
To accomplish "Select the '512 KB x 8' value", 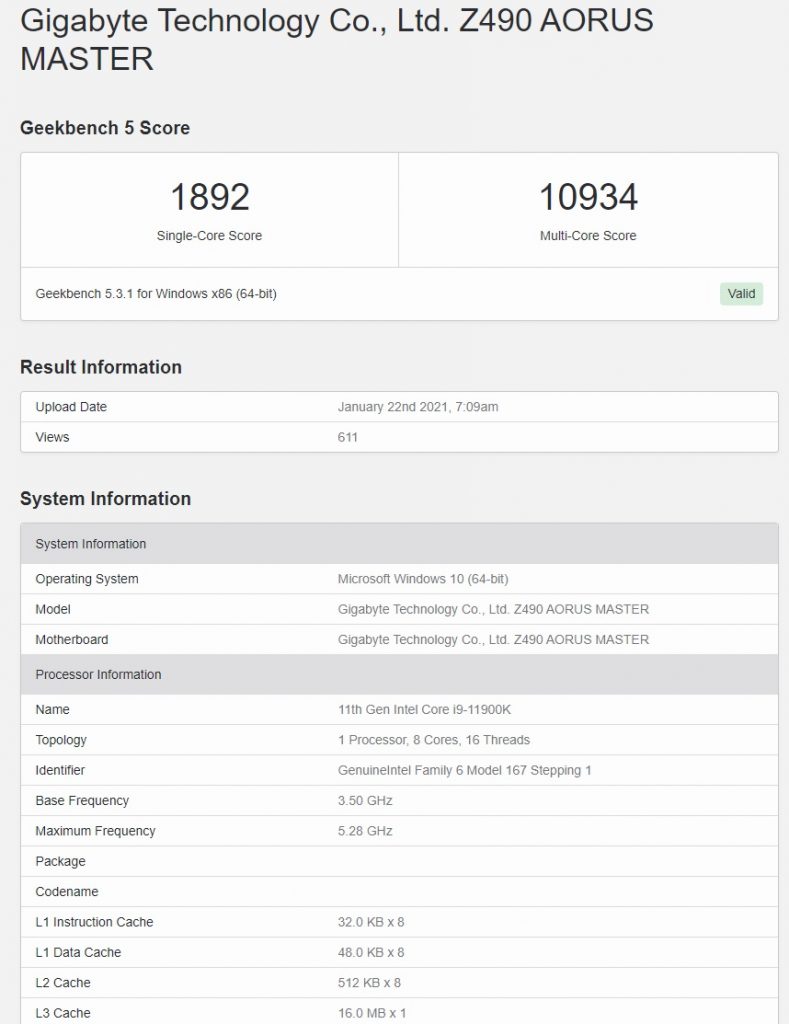I will click(x=369, y=983).
